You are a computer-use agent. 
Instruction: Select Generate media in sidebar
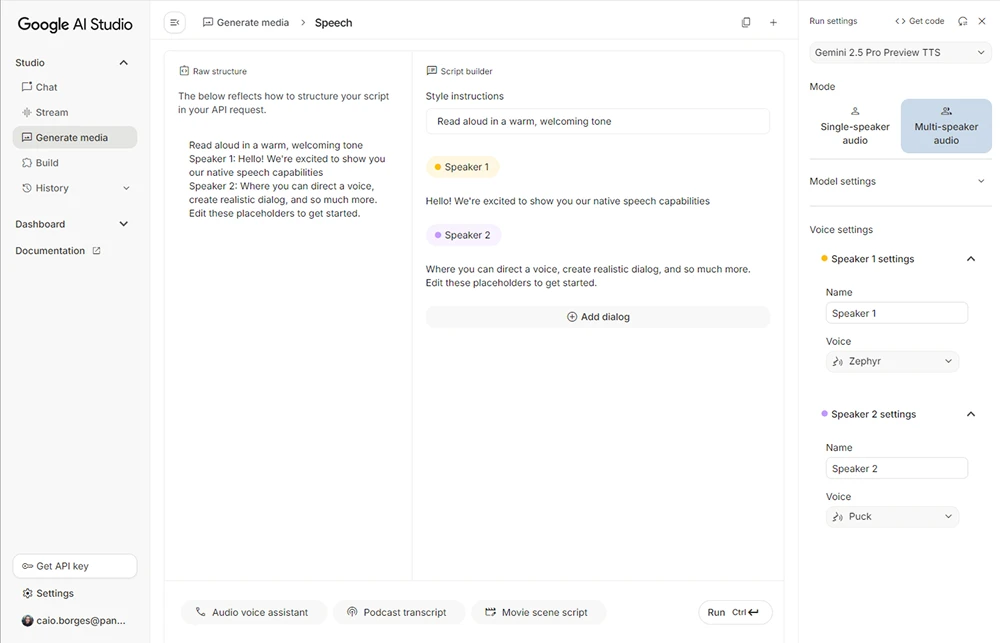[75, 137]
